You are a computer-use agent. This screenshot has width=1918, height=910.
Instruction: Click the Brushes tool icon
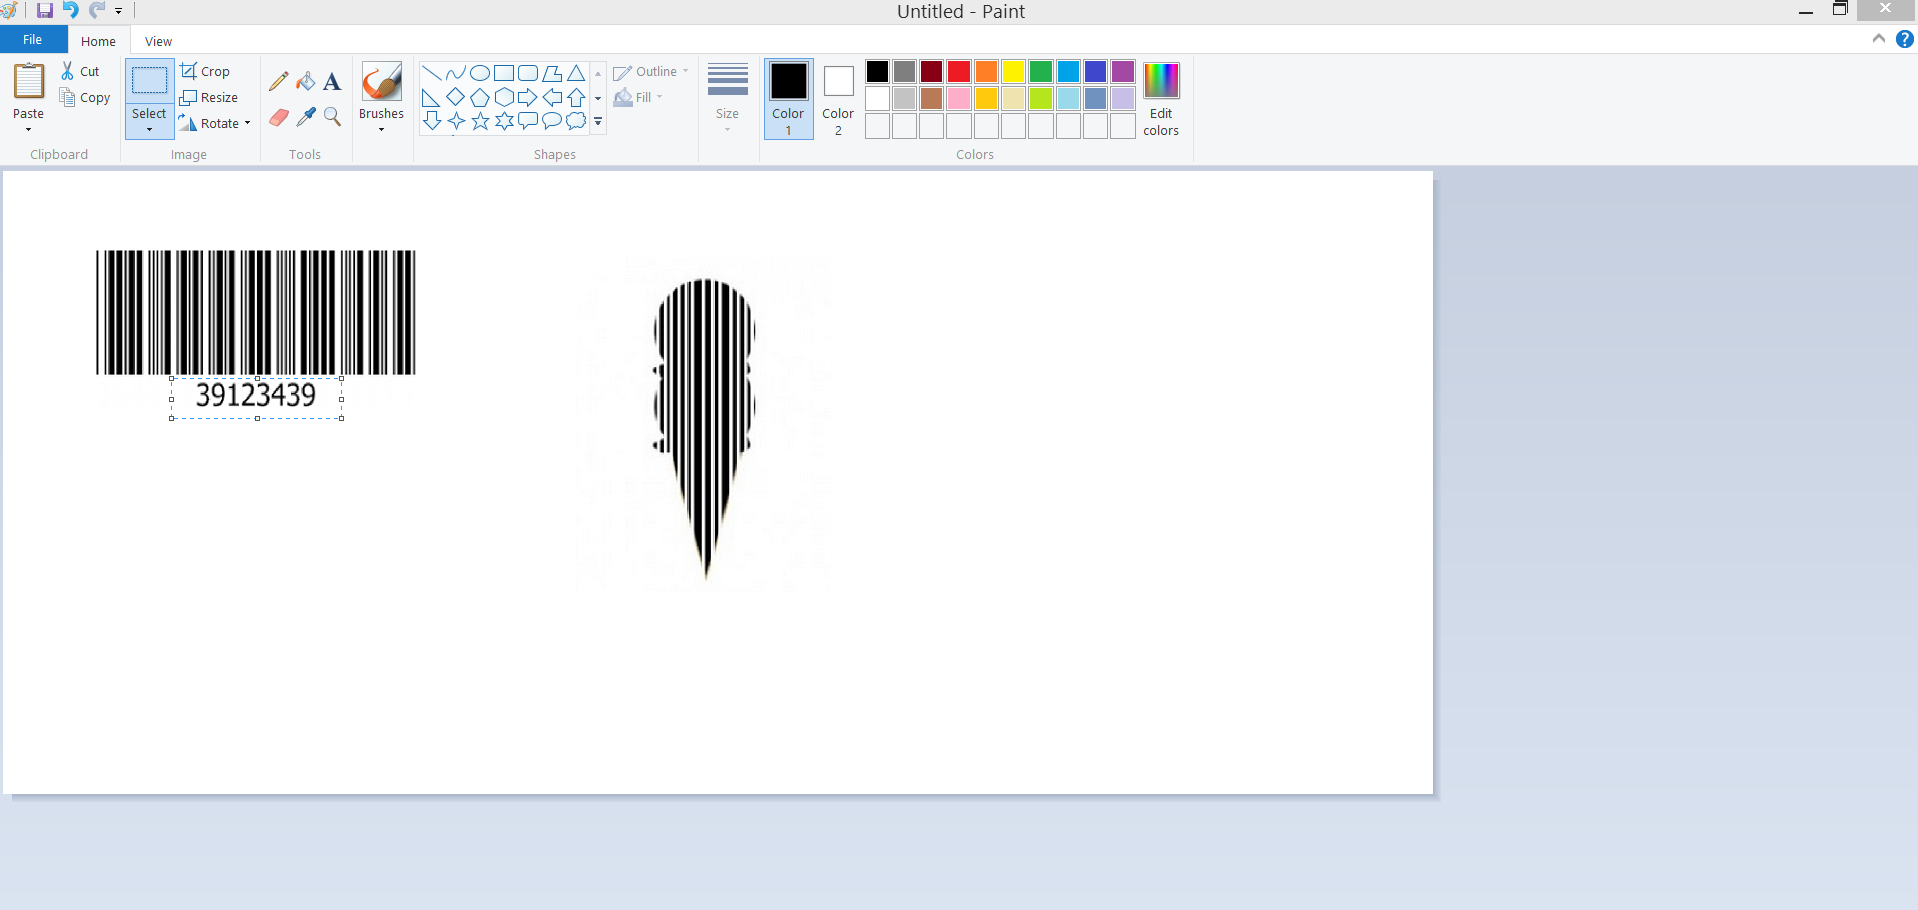point(382,82)
